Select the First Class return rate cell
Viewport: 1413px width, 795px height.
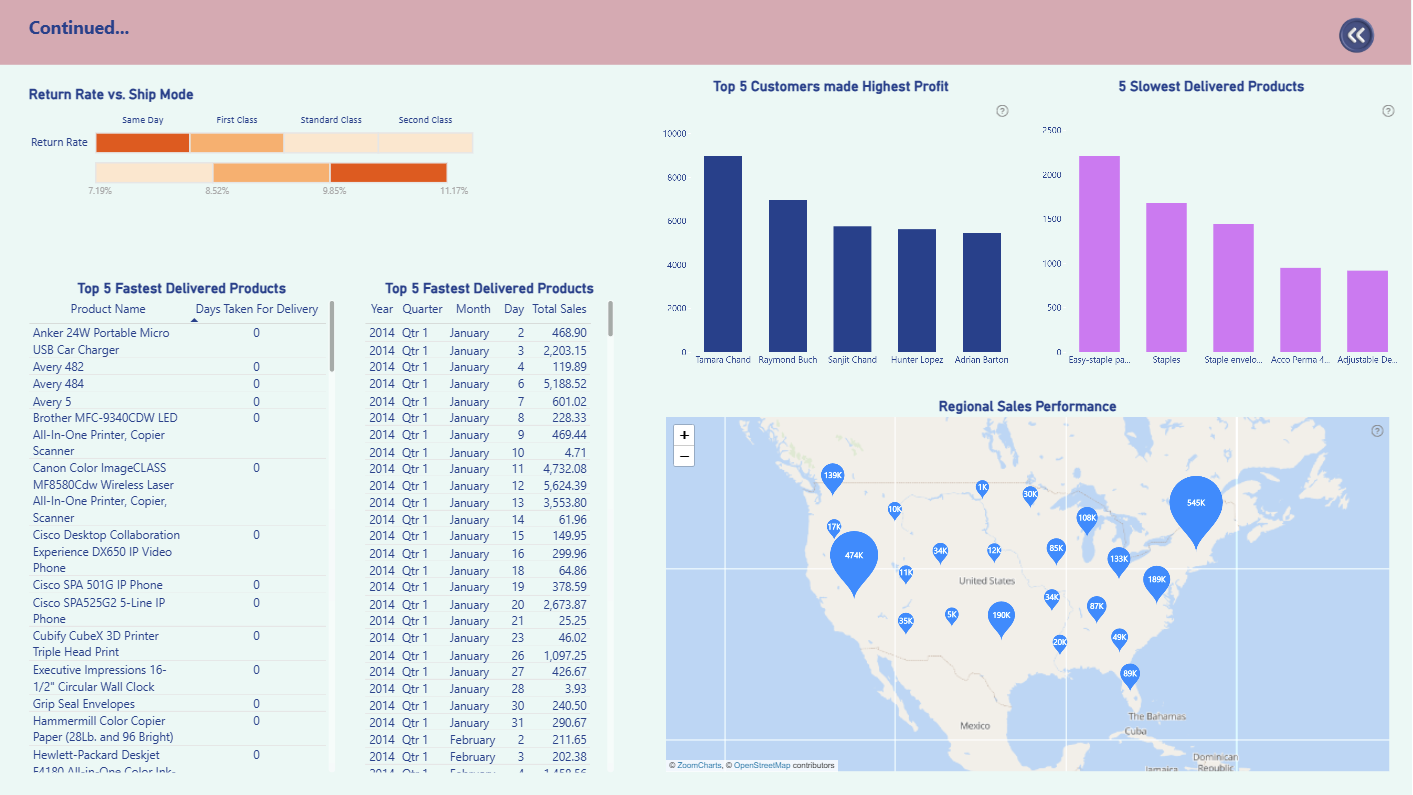[237, 143]
